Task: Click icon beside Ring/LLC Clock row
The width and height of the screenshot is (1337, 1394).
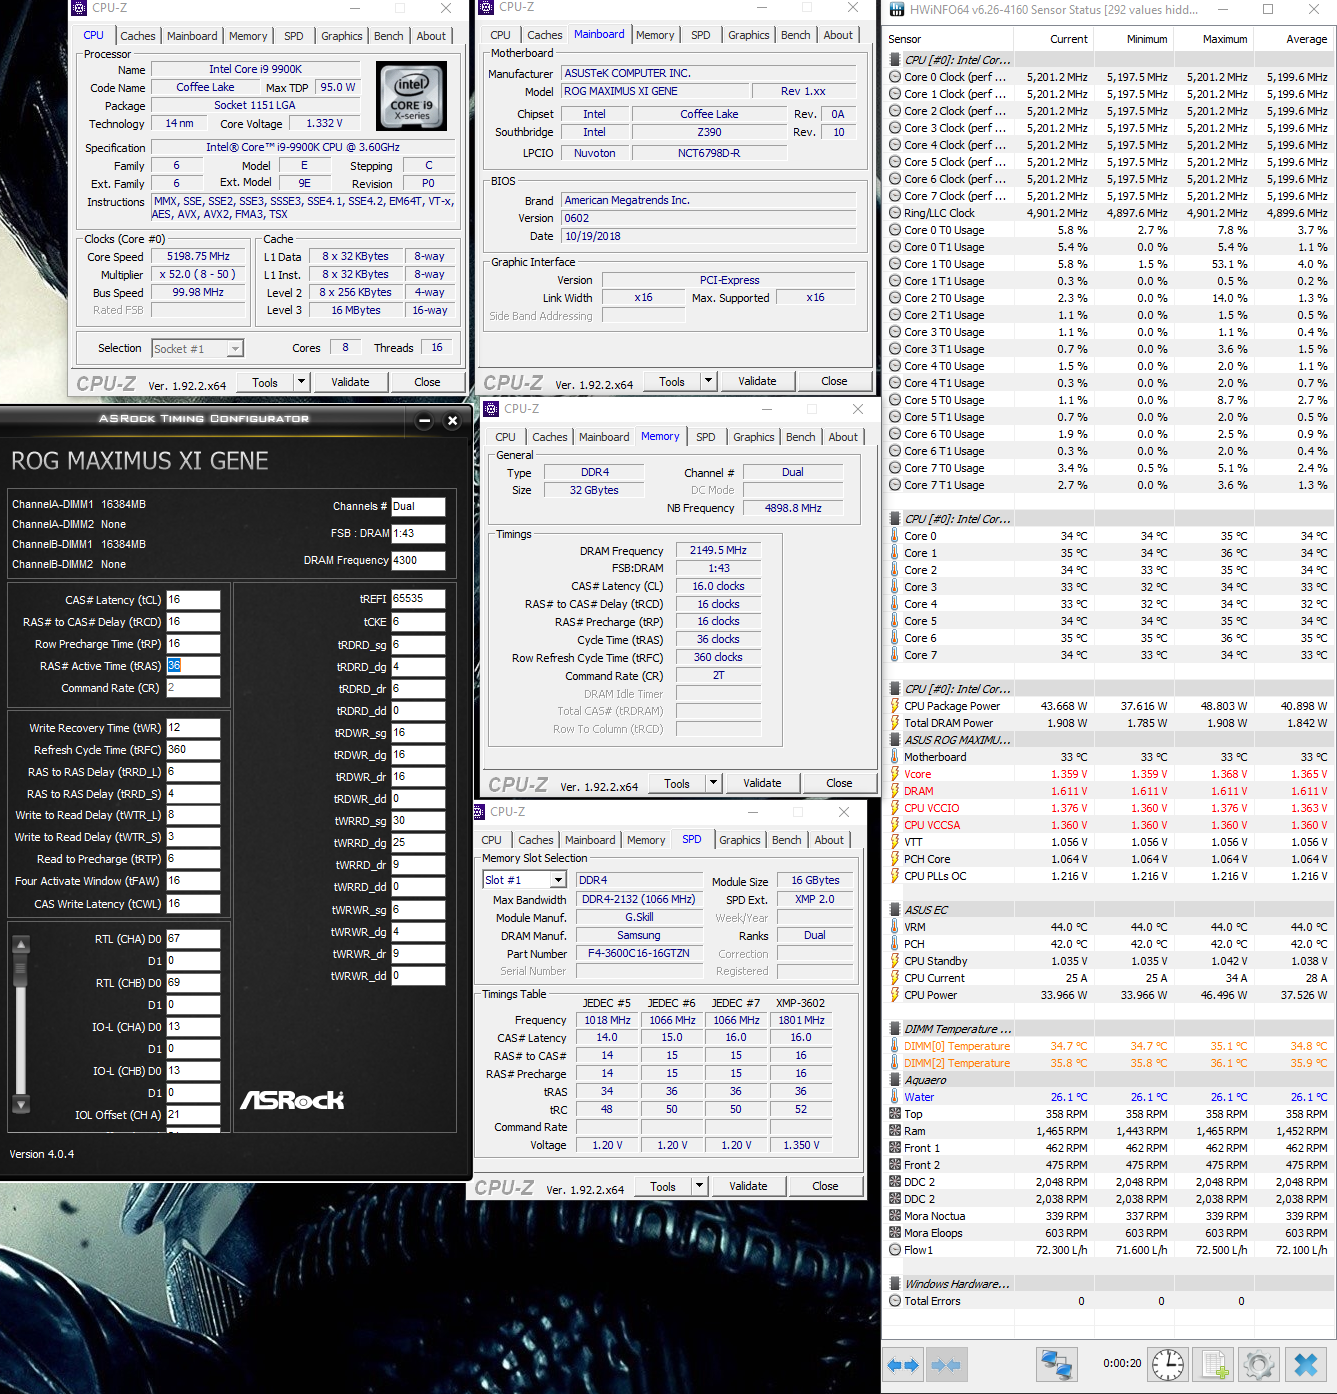Action: 895,213
